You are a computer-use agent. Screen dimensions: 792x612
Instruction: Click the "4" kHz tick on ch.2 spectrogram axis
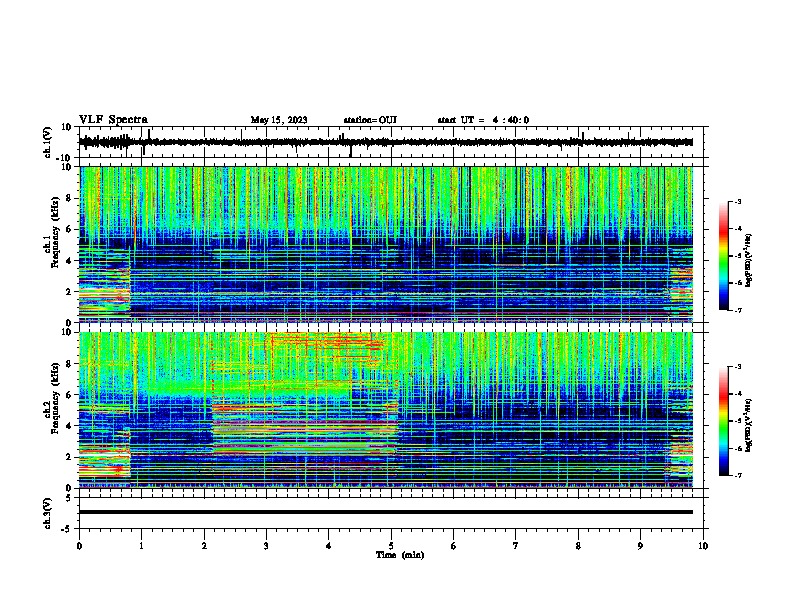(69, 426)
